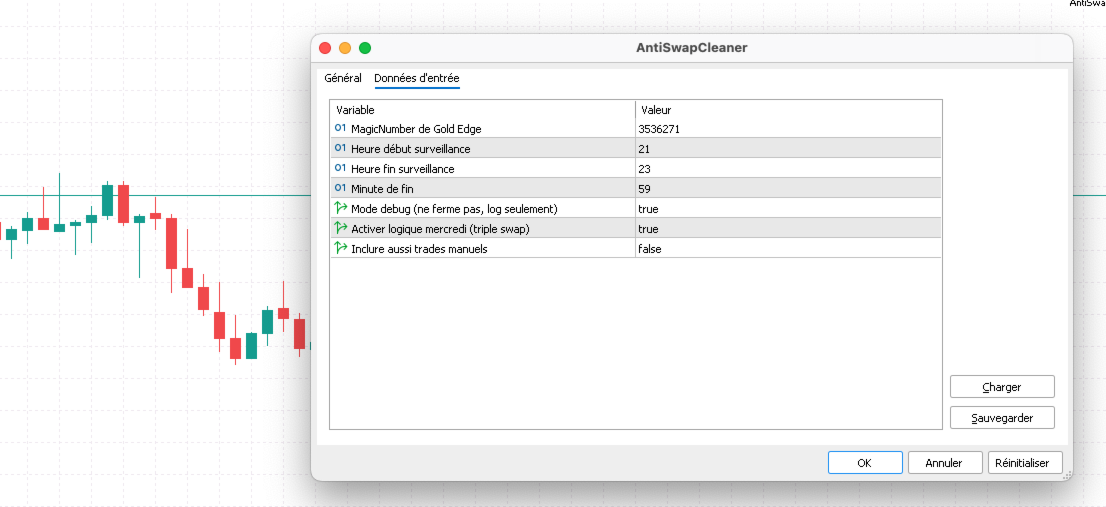Switch to the Général tab
Image resolution: width=1106 pixels, height=507 pixels.
click(343, 78)
